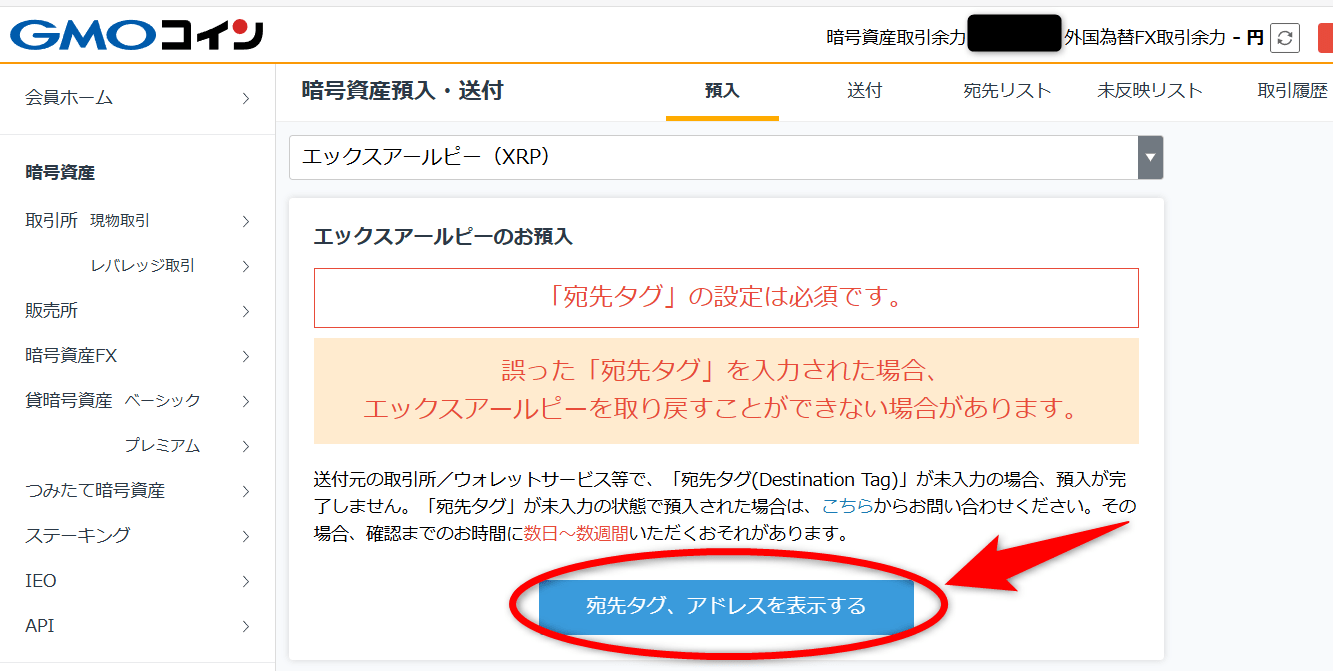Switch to the 宛先リスト tab
This screenshot has height=671, width=1333.
pos(1007,91)
